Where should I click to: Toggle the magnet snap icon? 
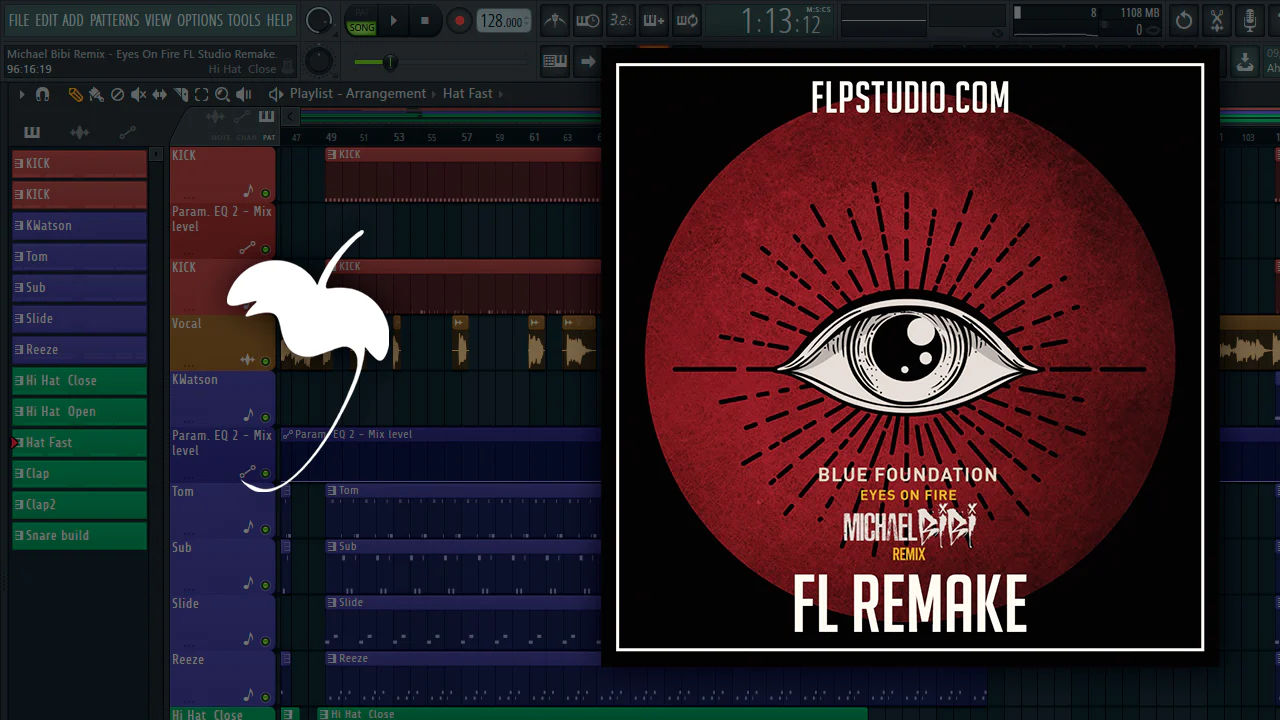42,94
